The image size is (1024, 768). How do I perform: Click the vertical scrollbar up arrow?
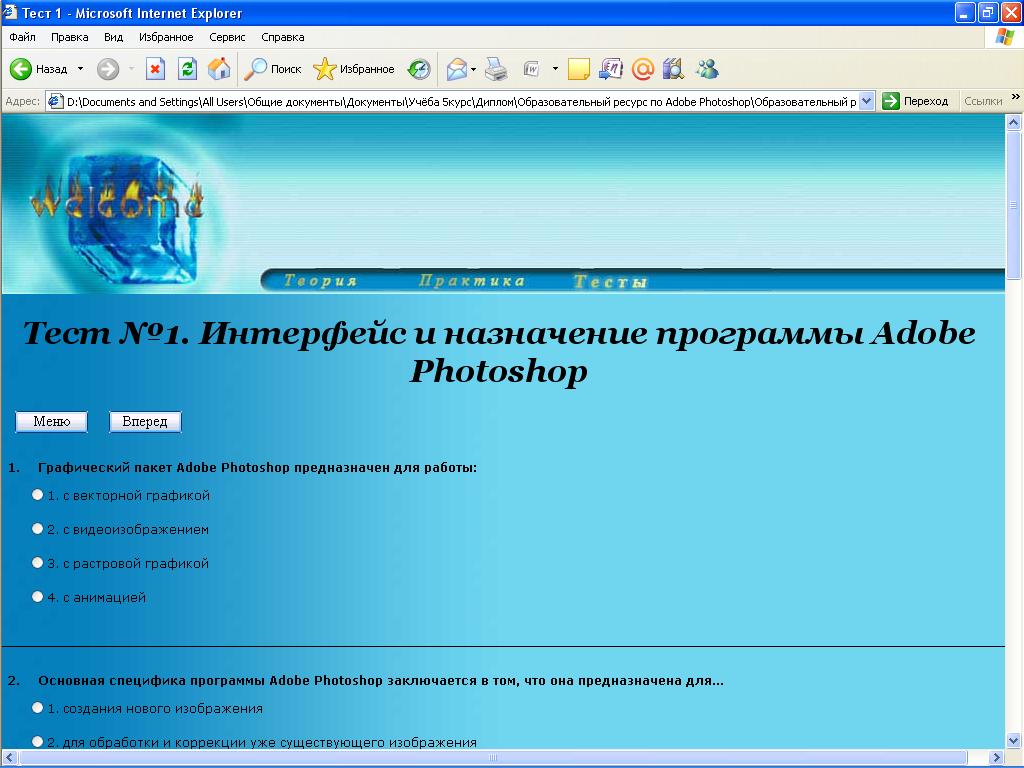click(x=1014, y=122)
